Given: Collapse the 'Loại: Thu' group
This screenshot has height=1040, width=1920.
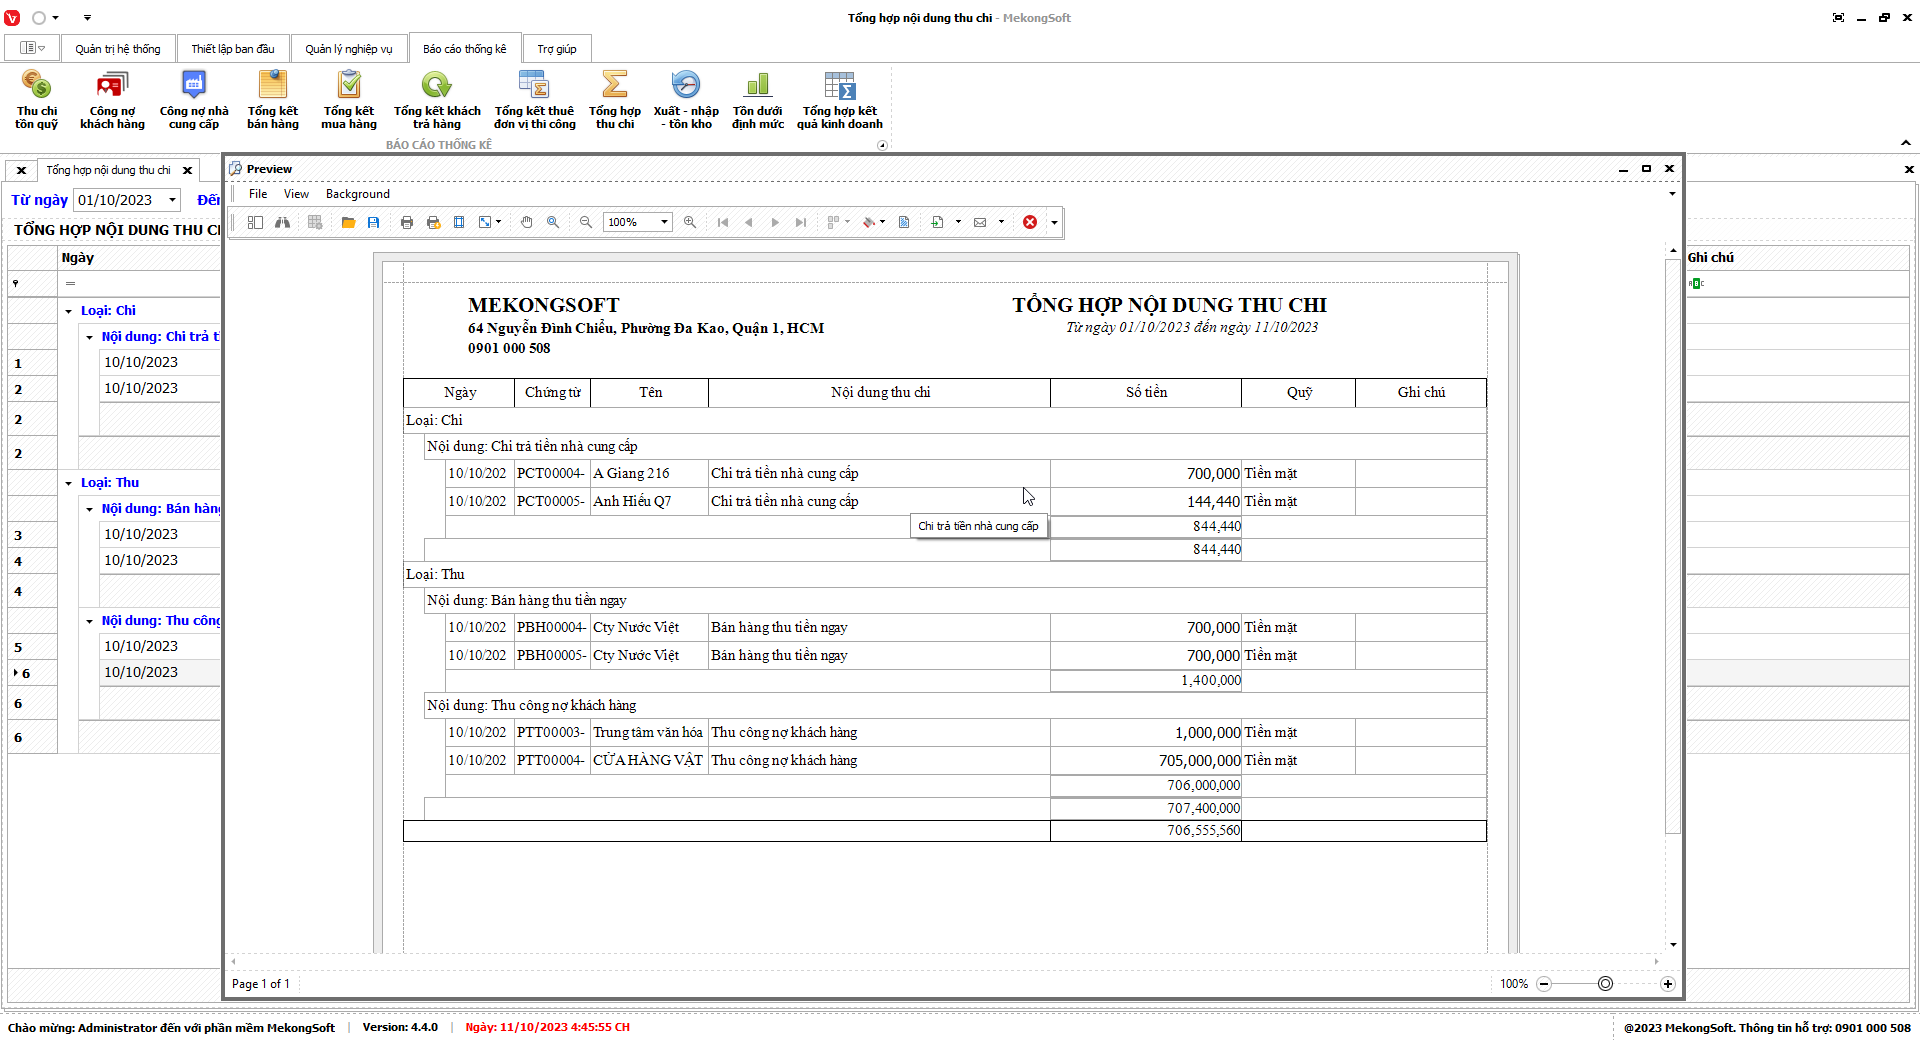Looking at the screenshot, I should tap(69, 483).
